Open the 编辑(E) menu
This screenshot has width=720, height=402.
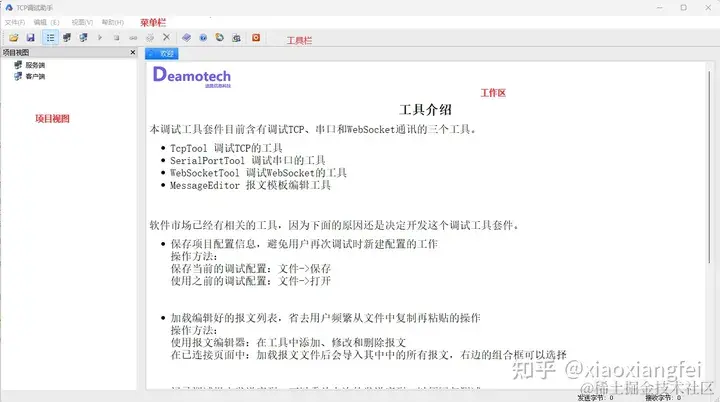(46, 22)
